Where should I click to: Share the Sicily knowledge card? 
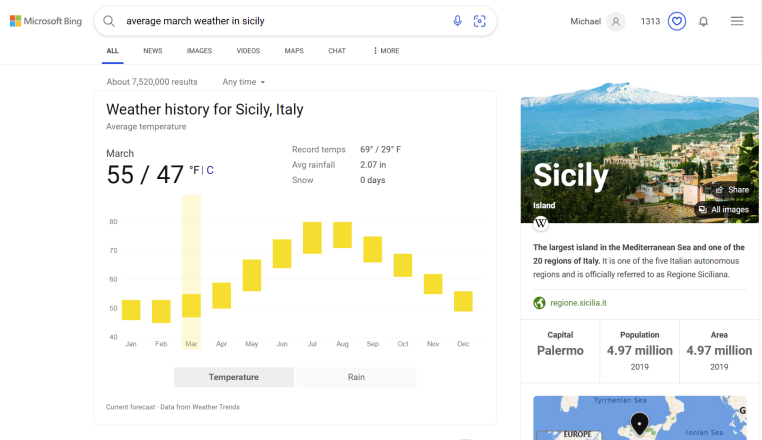click(731, 189)
